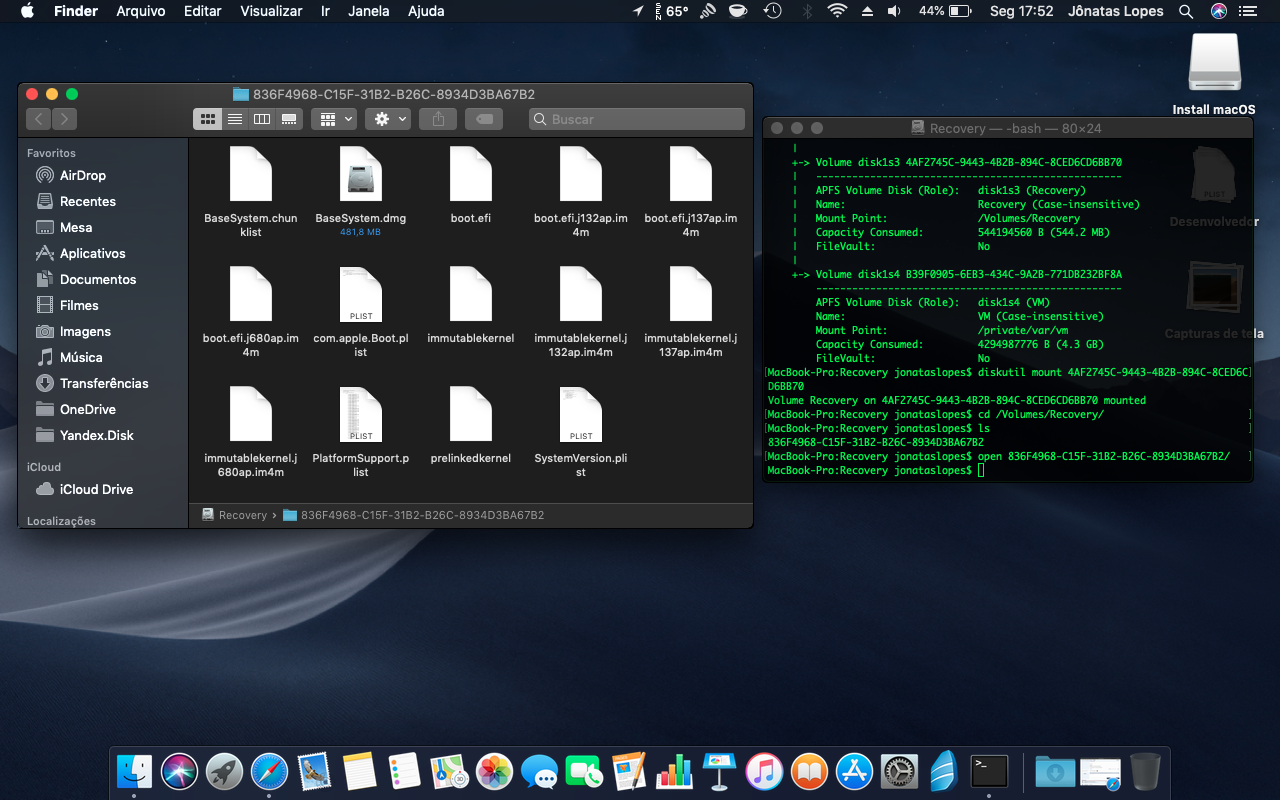The width and height of the screenshot is (1280, 800).
Task: Open the BaseSystem.dmg disk image file
Action: point(360,175)
